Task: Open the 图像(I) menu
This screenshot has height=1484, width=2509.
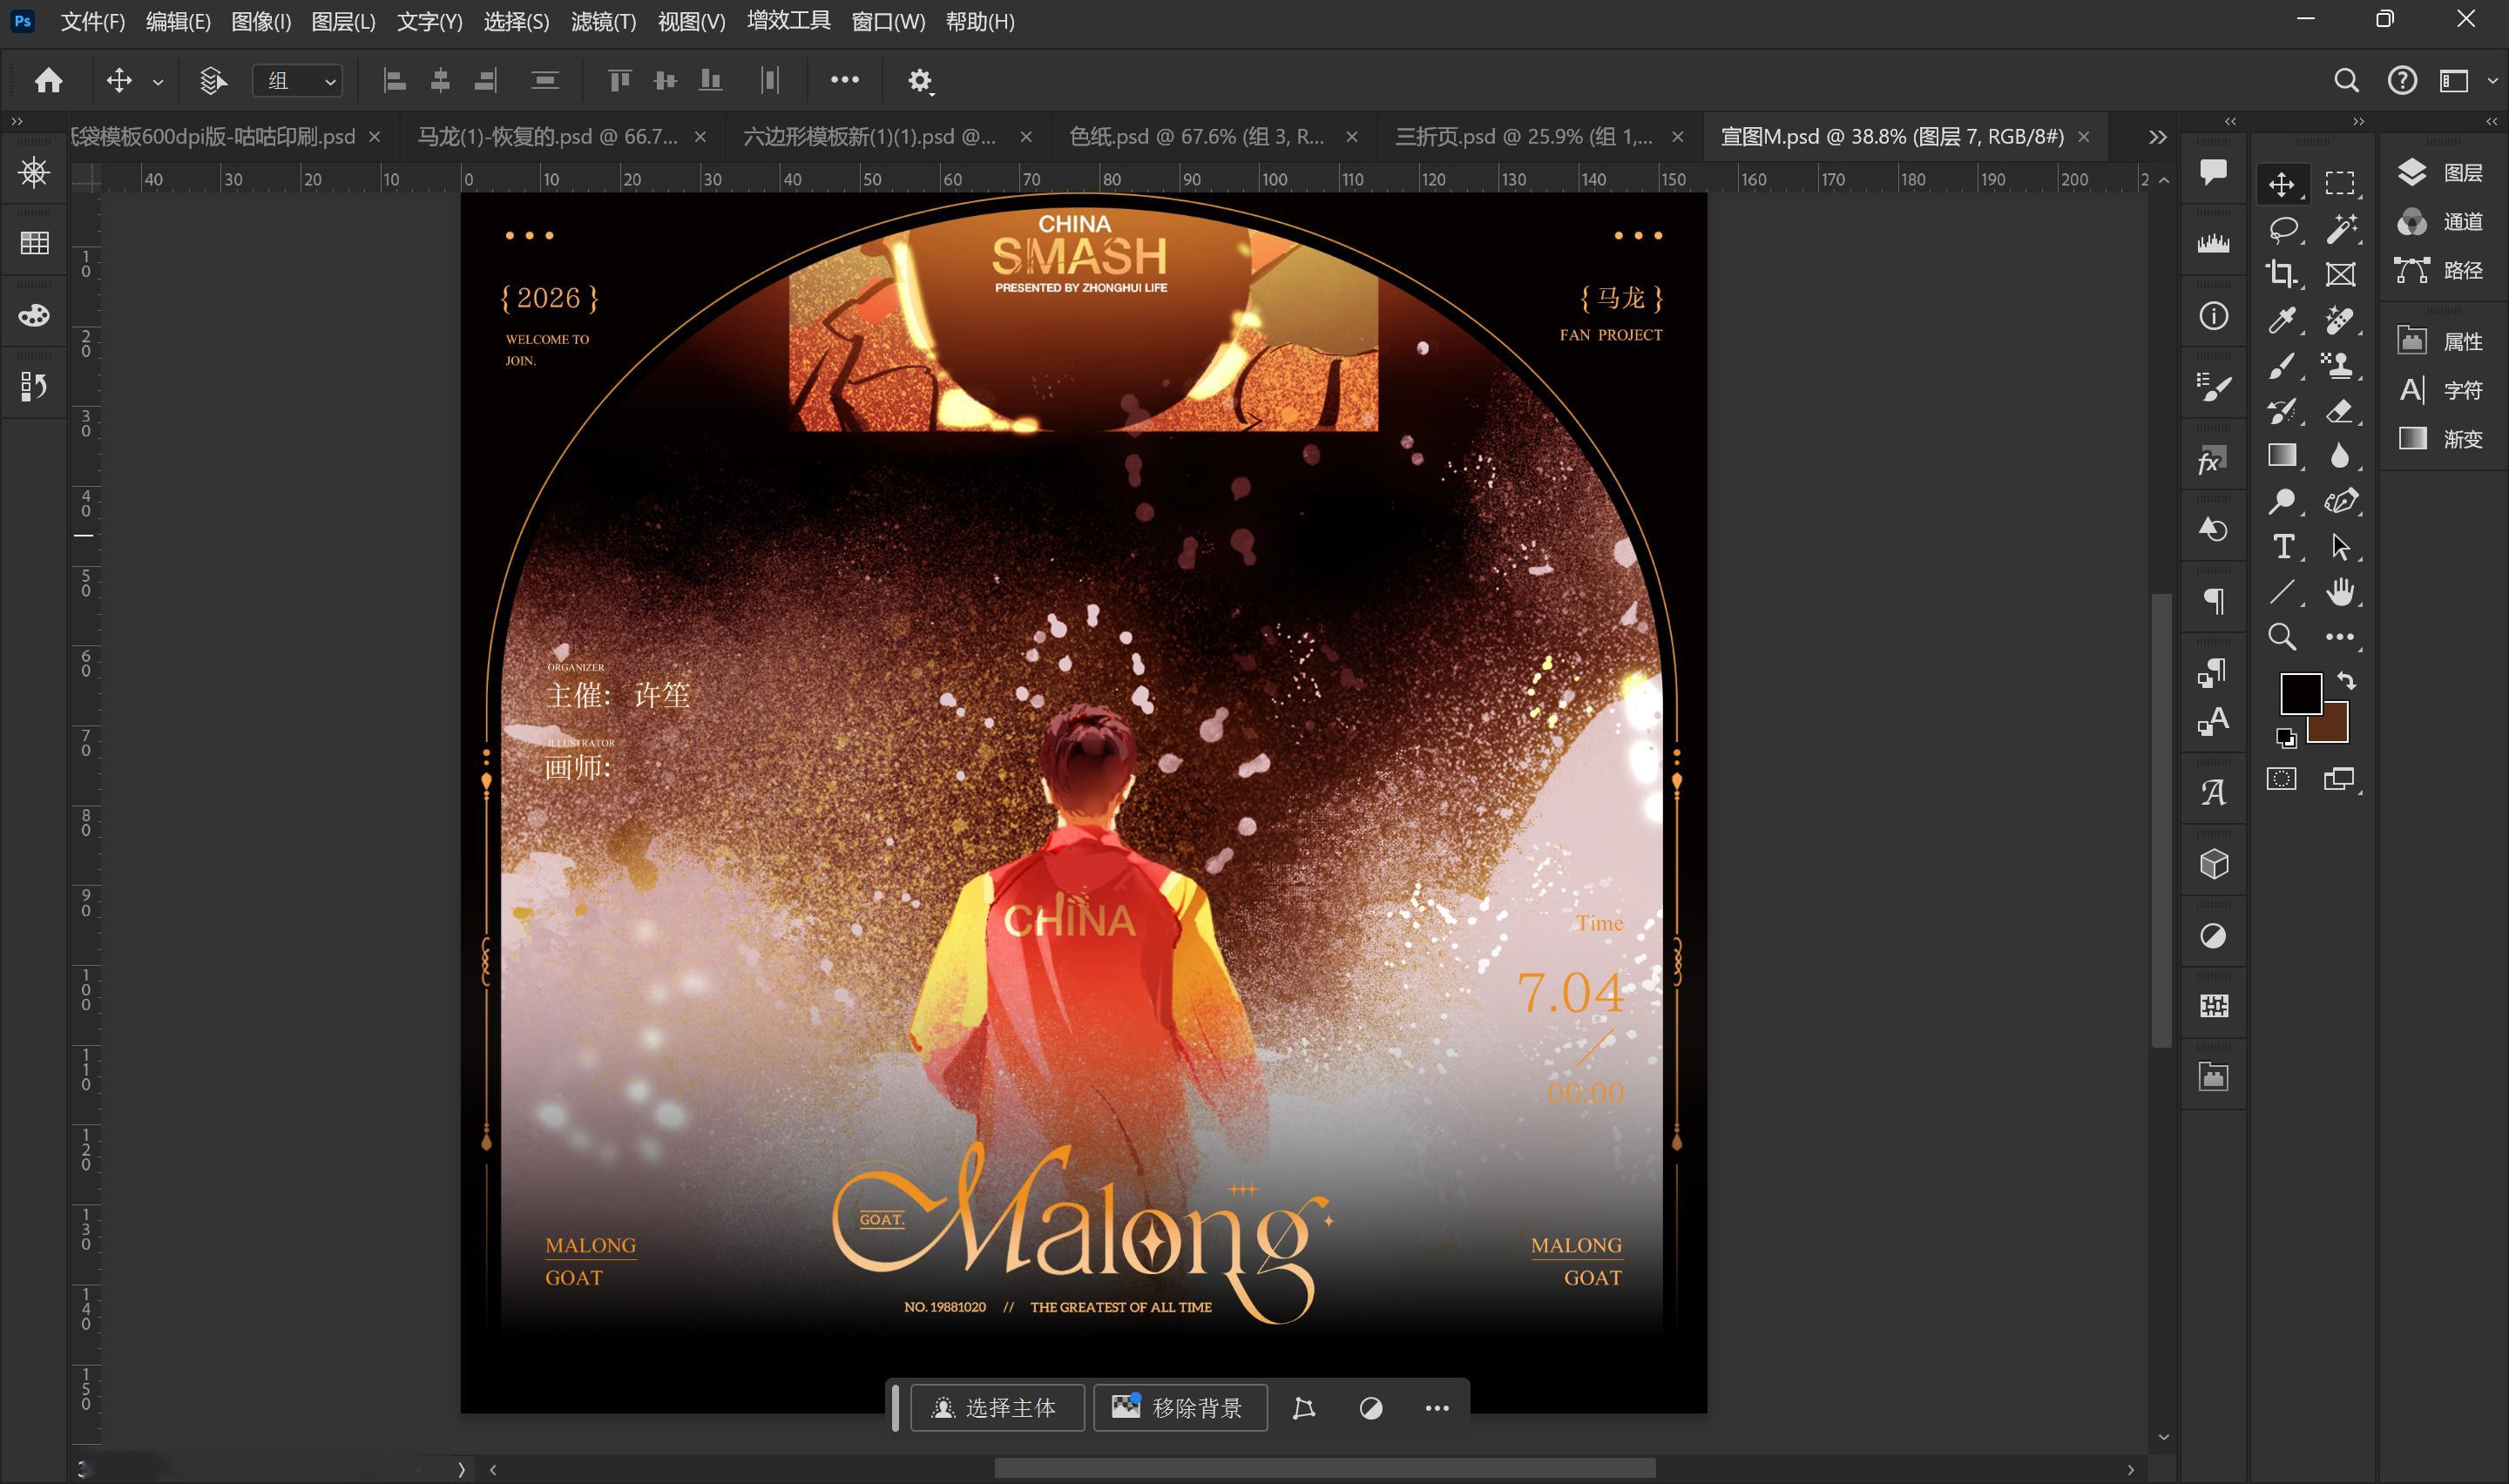Action: pos(261,22)
